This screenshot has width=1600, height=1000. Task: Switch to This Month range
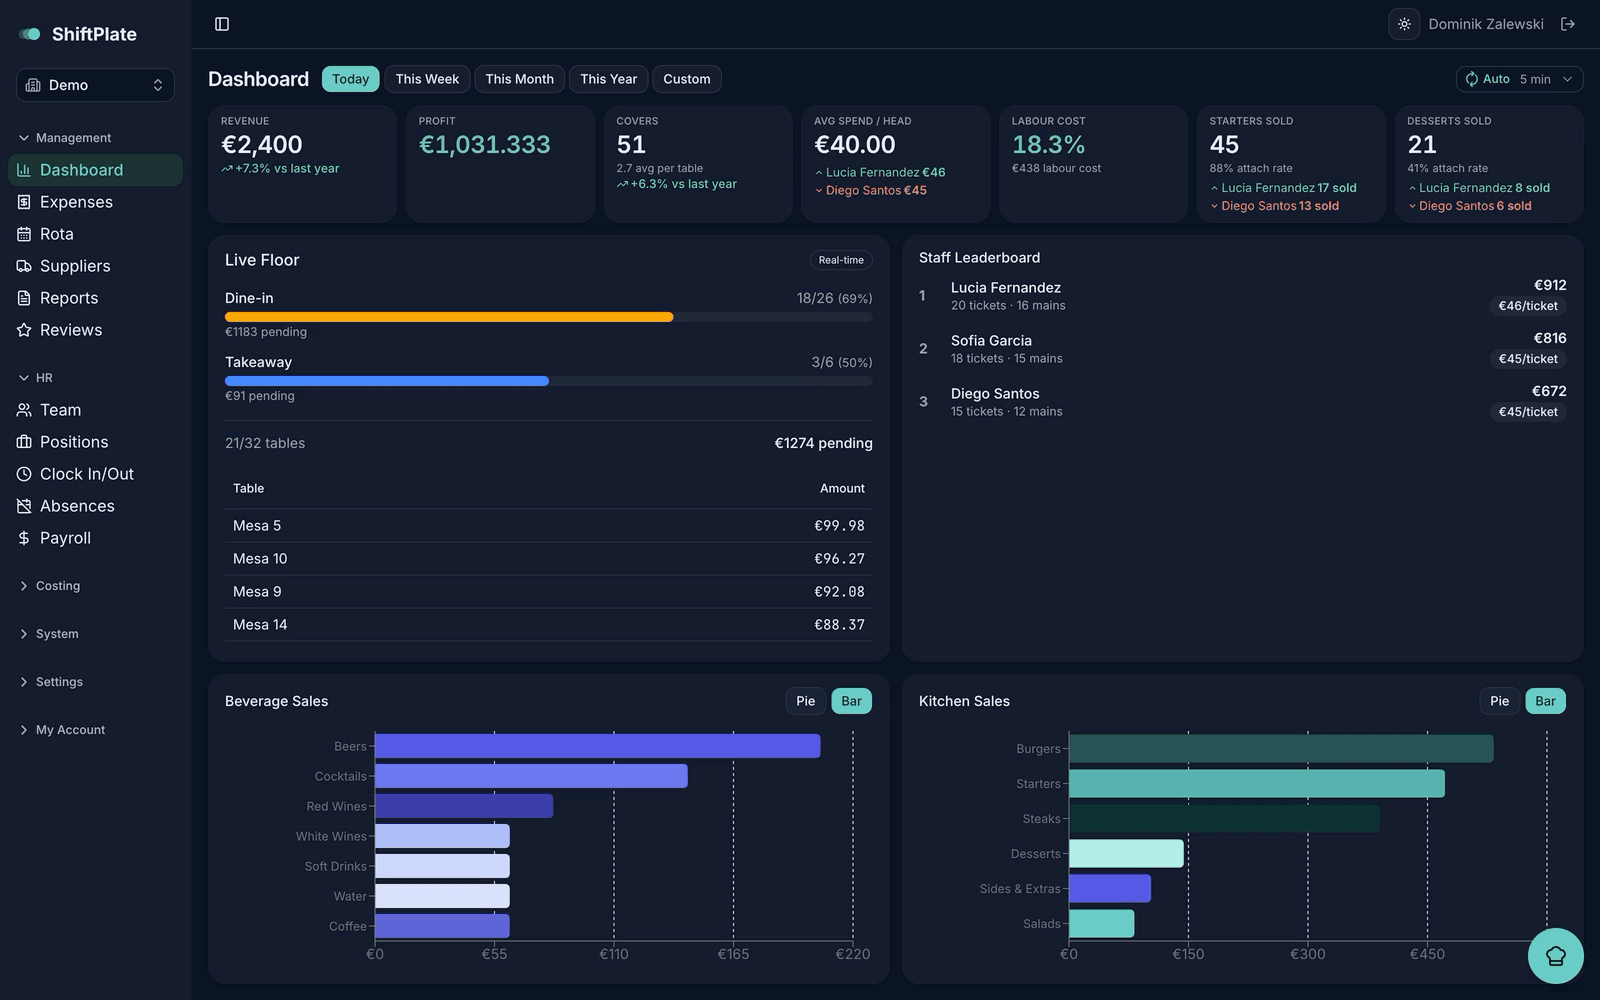tap(519, 79)
